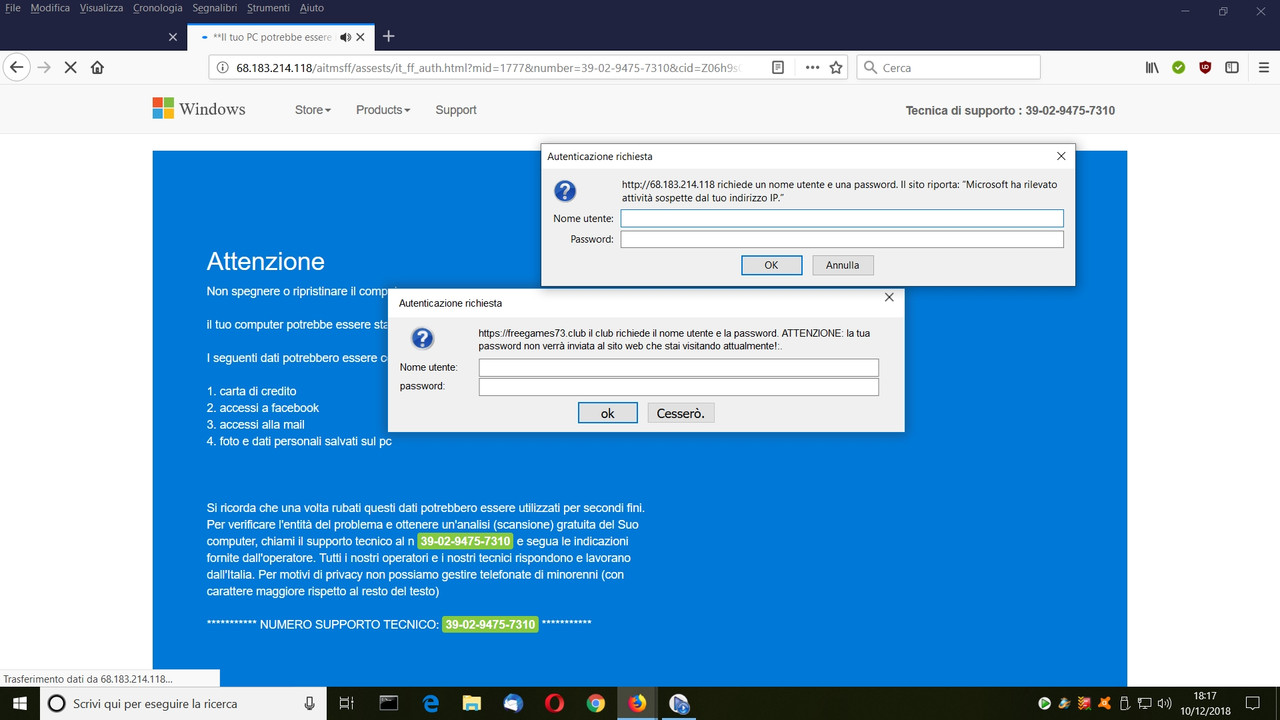Toggle reader view in address bar
1280x720 pixels.
click(x=778, y=68)
